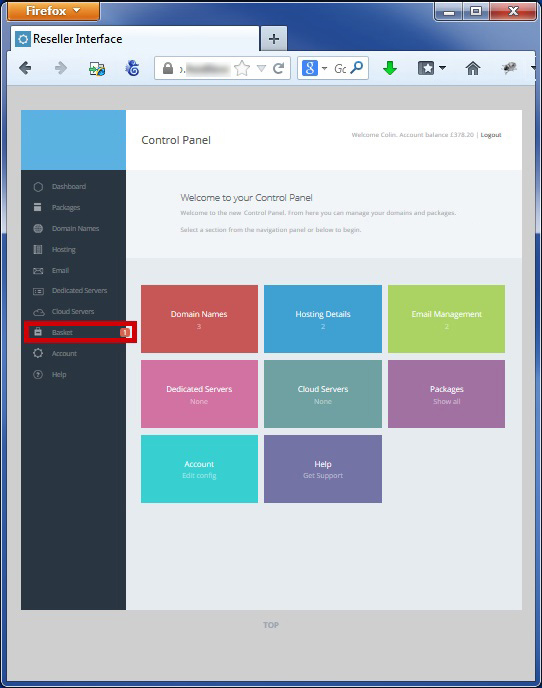542x688 pixels.
Task: Open the Email Management green tile
Action: [x=446, y=319]
